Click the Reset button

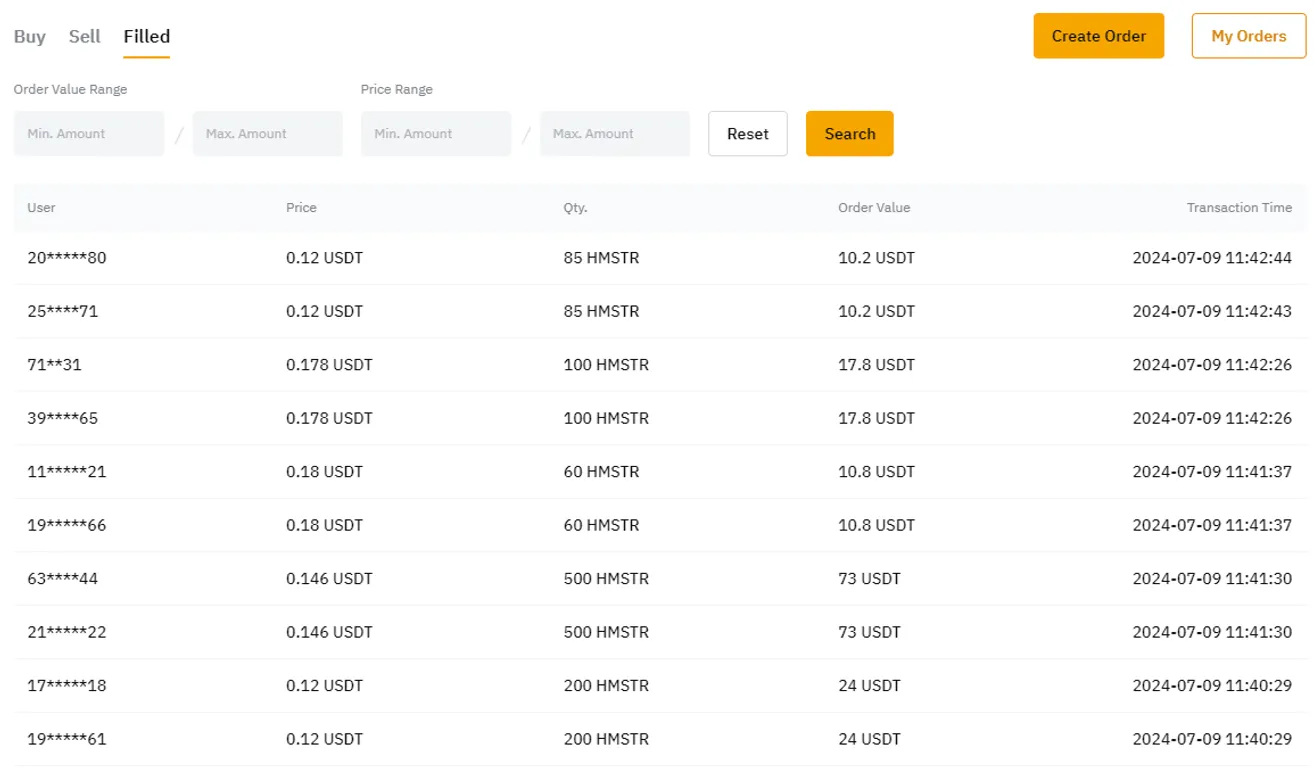(x=748, y=134)
